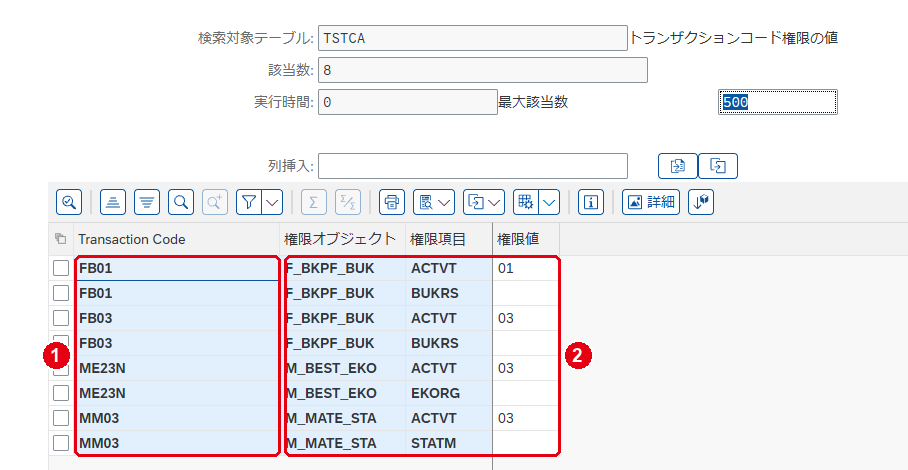Click the Views icon in the toolbar
Viewport: 908px width, 470px height.
[x=426, y=202]
